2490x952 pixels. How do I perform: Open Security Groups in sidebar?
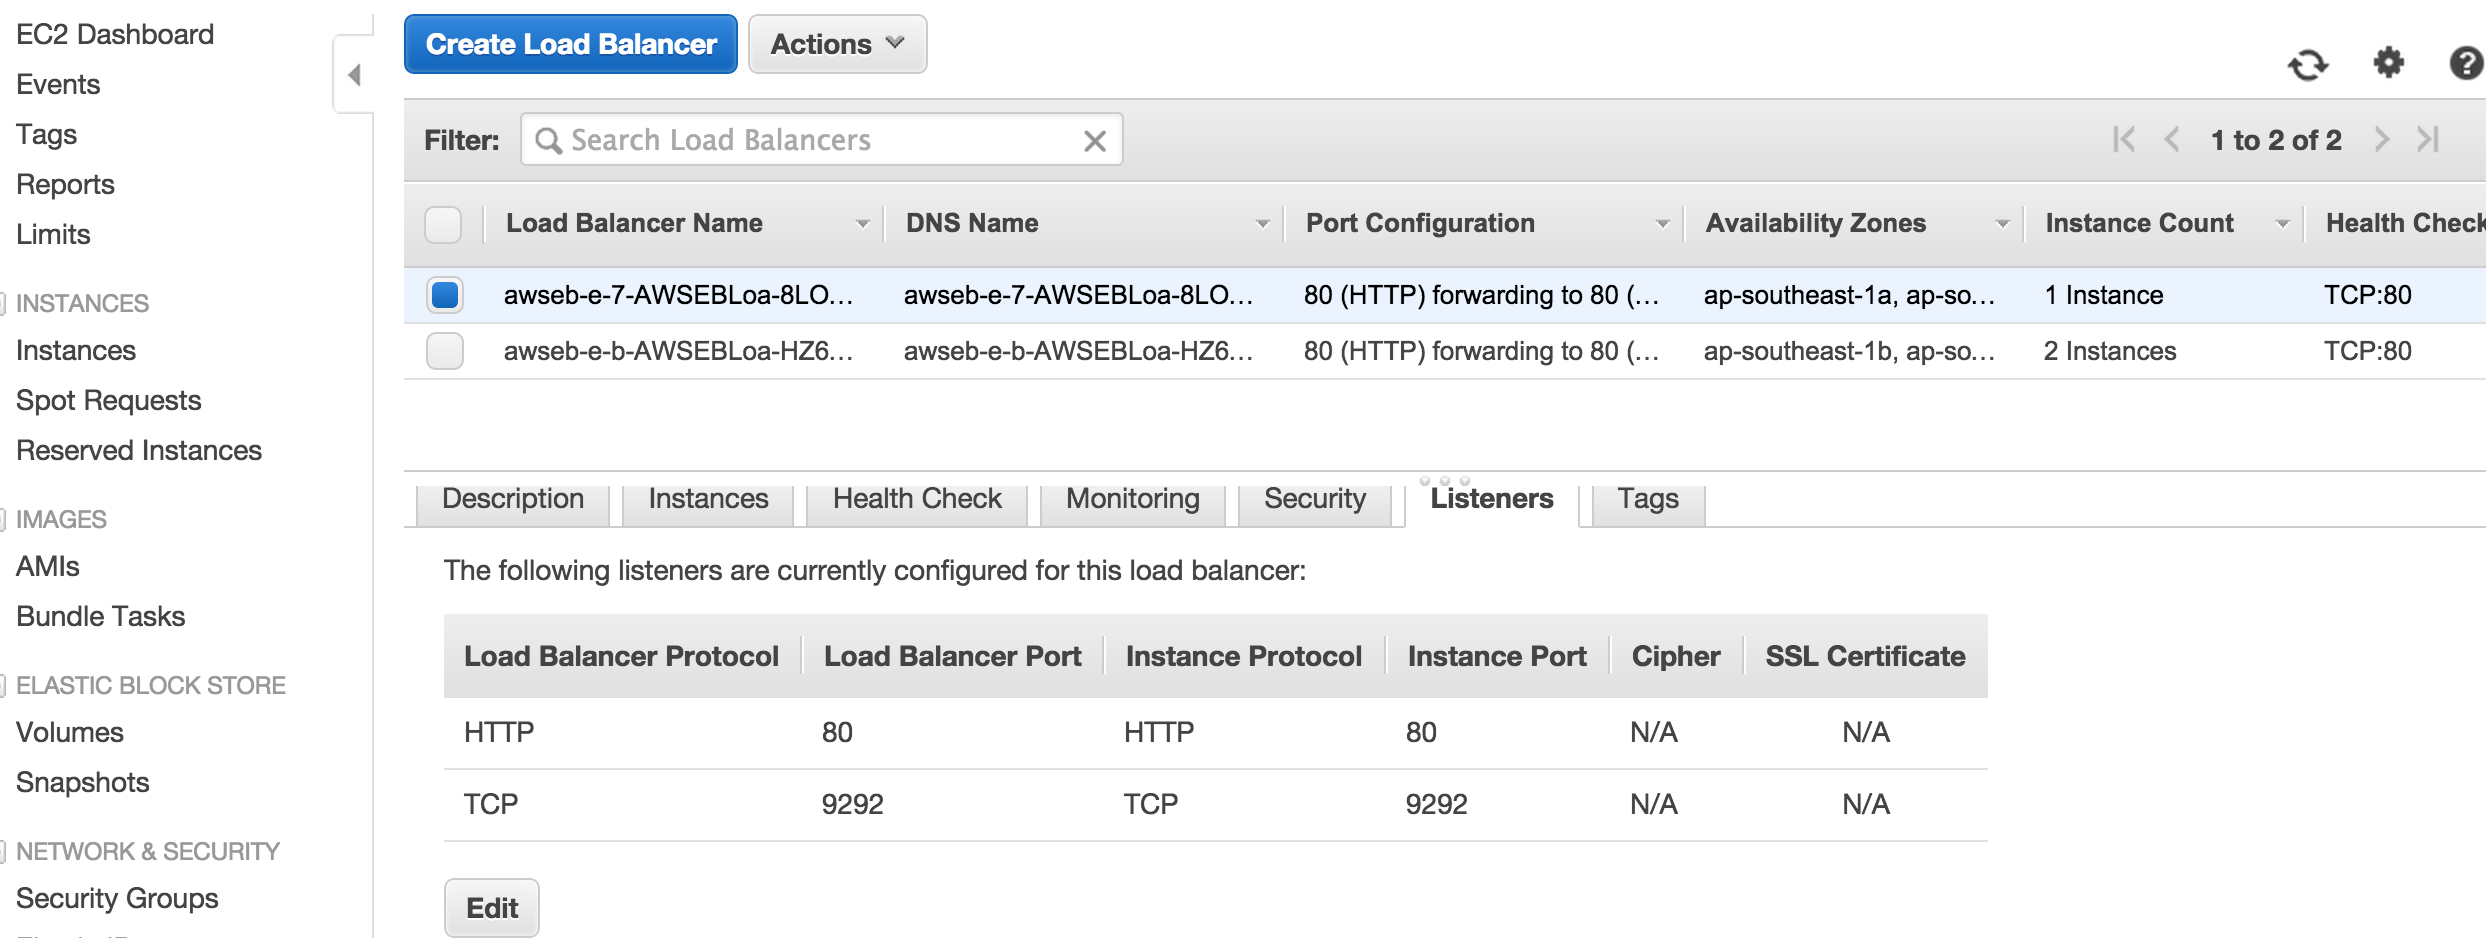pyautogui.click(x=117, y=899)
